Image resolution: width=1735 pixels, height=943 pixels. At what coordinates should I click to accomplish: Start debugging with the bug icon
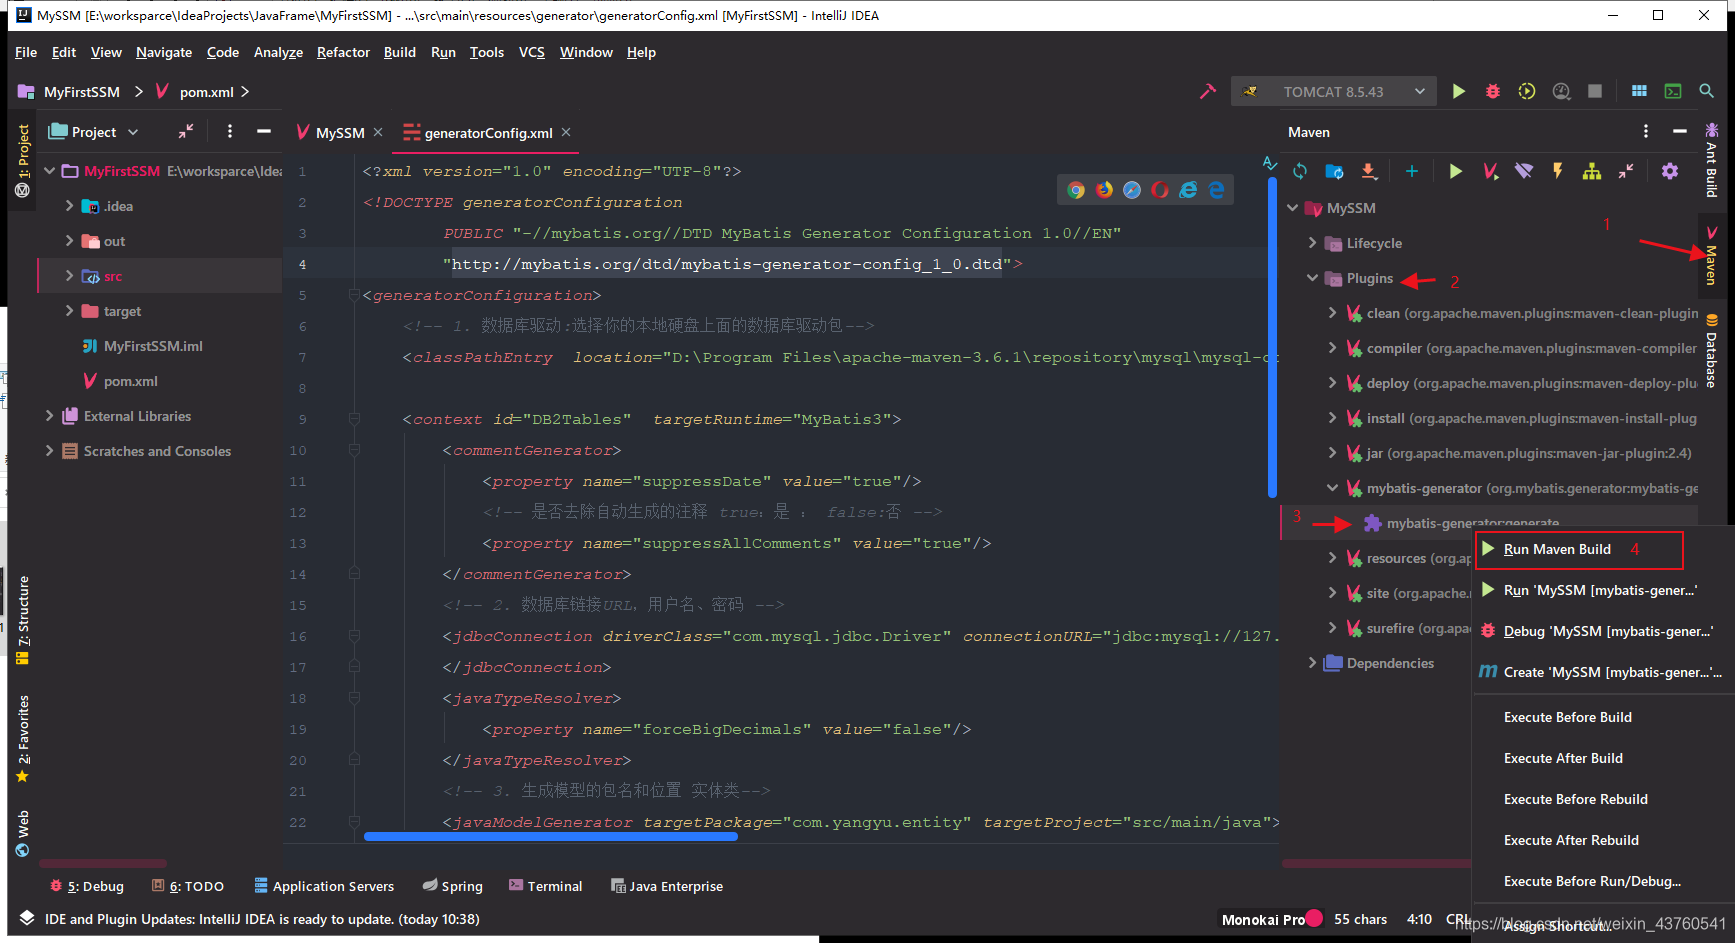[1493, 91]
